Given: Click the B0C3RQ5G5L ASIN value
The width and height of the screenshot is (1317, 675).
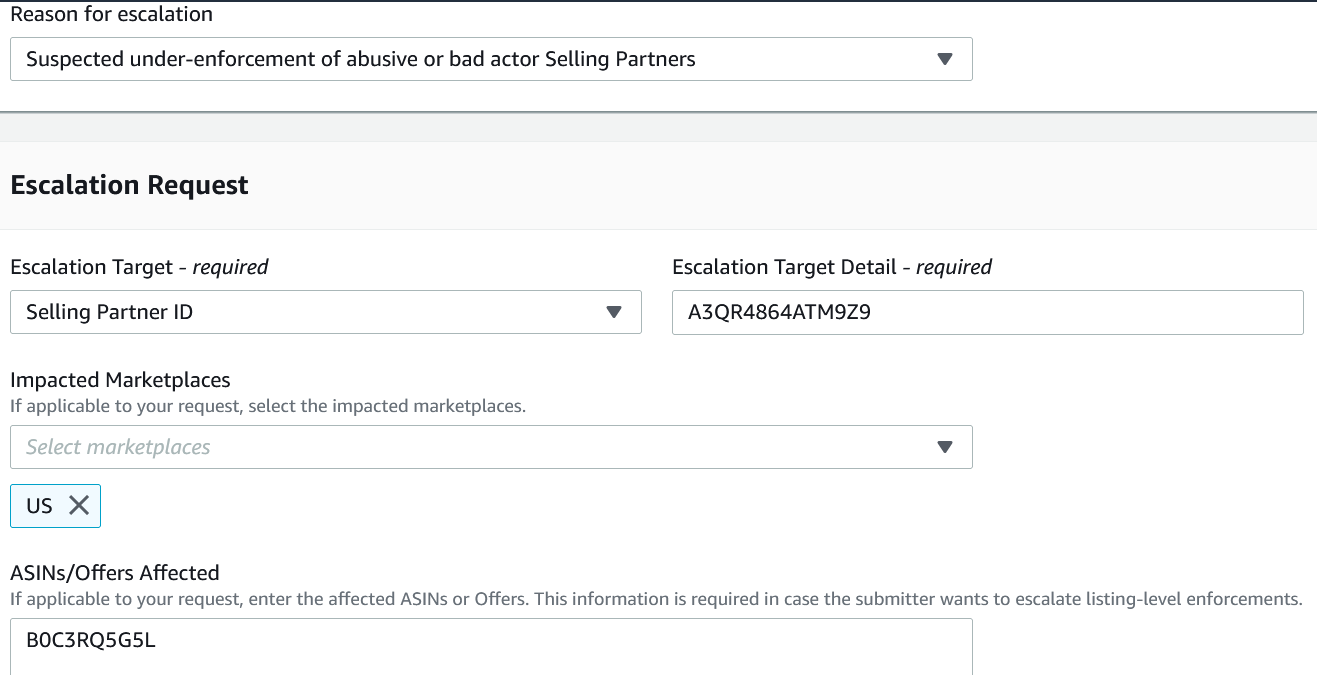Looking at the screenshot, I should [x=91, y=640].
